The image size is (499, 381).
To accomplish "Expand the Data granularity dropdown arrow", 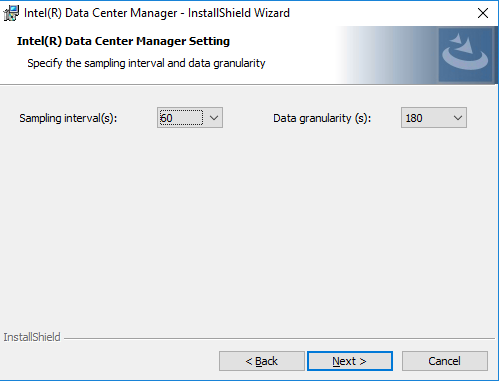I will [x=458, y=118].
